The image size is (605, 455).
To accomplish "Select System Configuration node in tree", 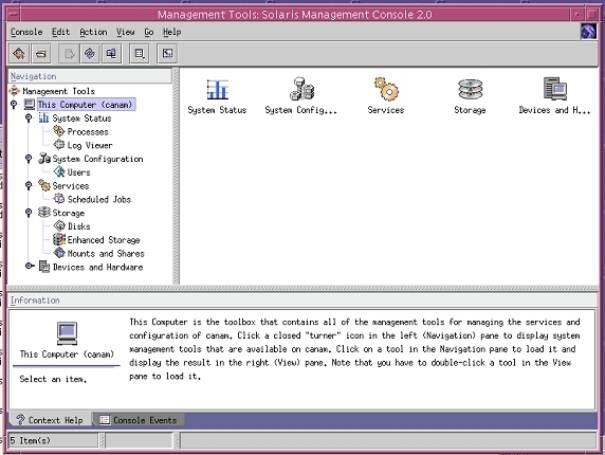I will point(98,159).
